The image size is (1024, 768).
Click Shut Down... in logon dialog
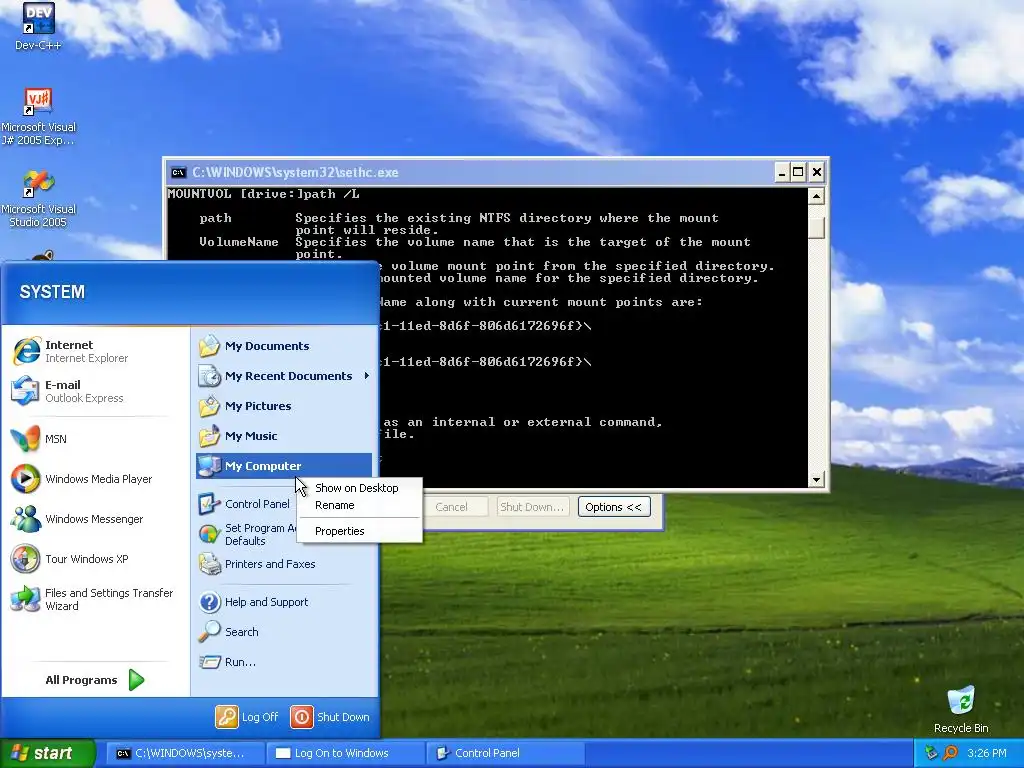click(x=532, y=507)
